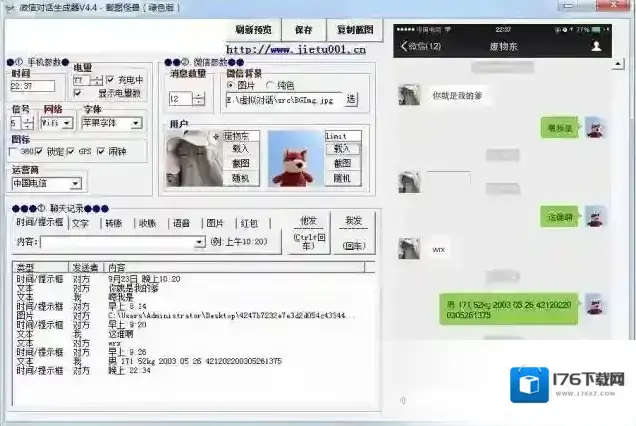Select the 图片 background radio button
The width and height of the screenshot is (636, 426).
pyautogui.click(x=230, y=85)
